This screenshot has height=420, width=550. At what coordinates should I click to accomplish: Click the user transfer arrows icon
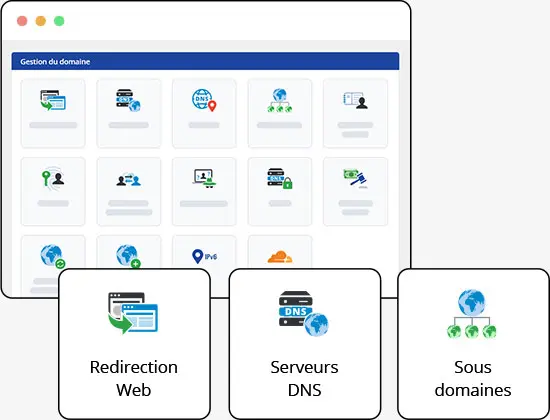tap(129, 180)
